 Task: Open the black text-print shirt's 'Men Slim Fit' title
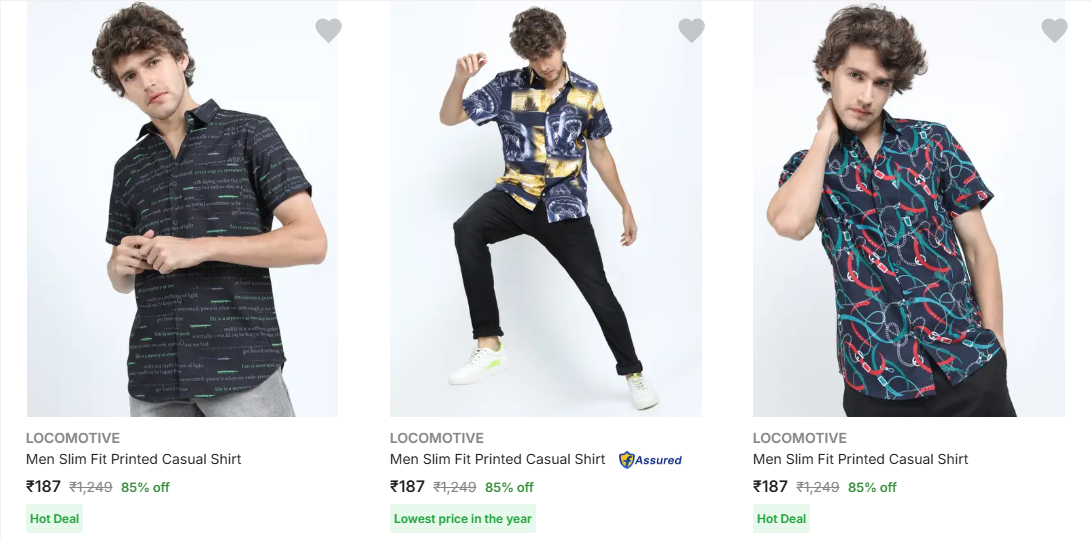[x=134, y=459]
